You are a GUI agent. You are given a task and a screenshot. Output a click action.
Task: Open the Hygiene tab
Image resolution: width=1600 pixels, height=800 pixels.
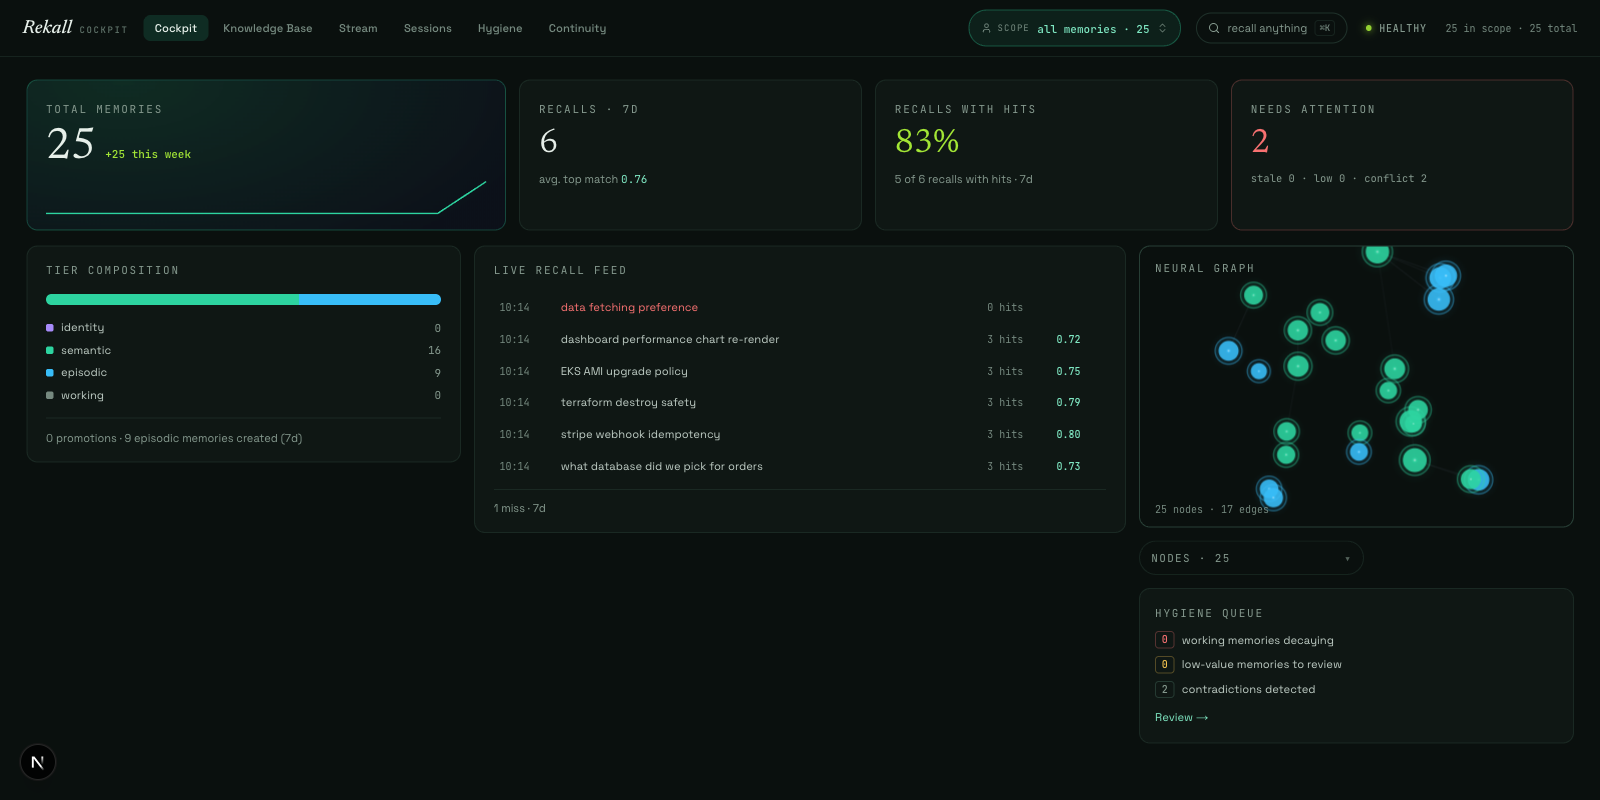click(x=500, y=28)
